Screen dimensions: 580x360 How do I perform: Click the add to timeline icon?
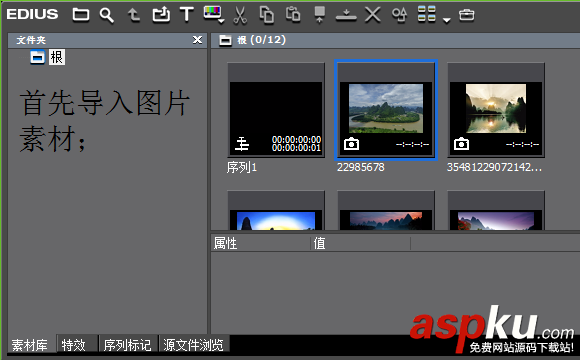tap(346, 16)
